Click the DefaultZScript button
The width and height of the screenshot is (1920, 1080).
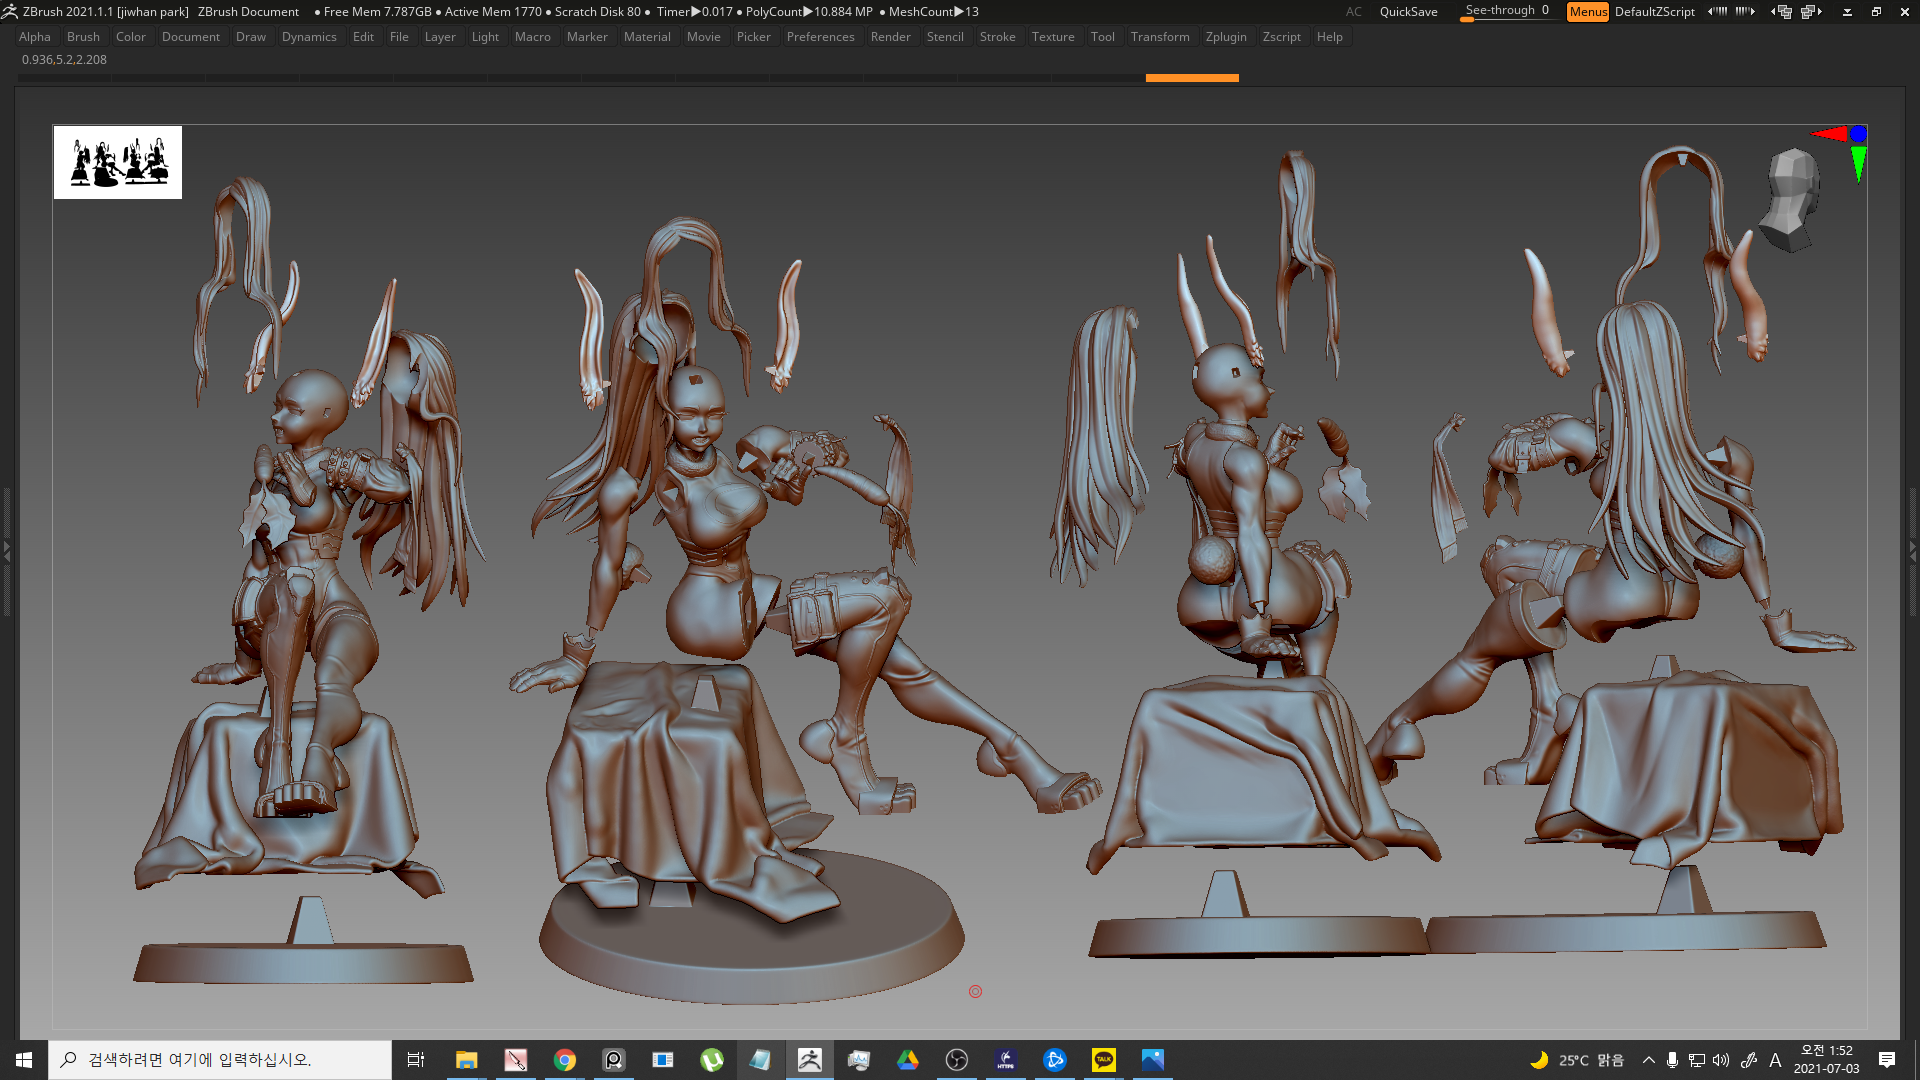point(1654,12)
